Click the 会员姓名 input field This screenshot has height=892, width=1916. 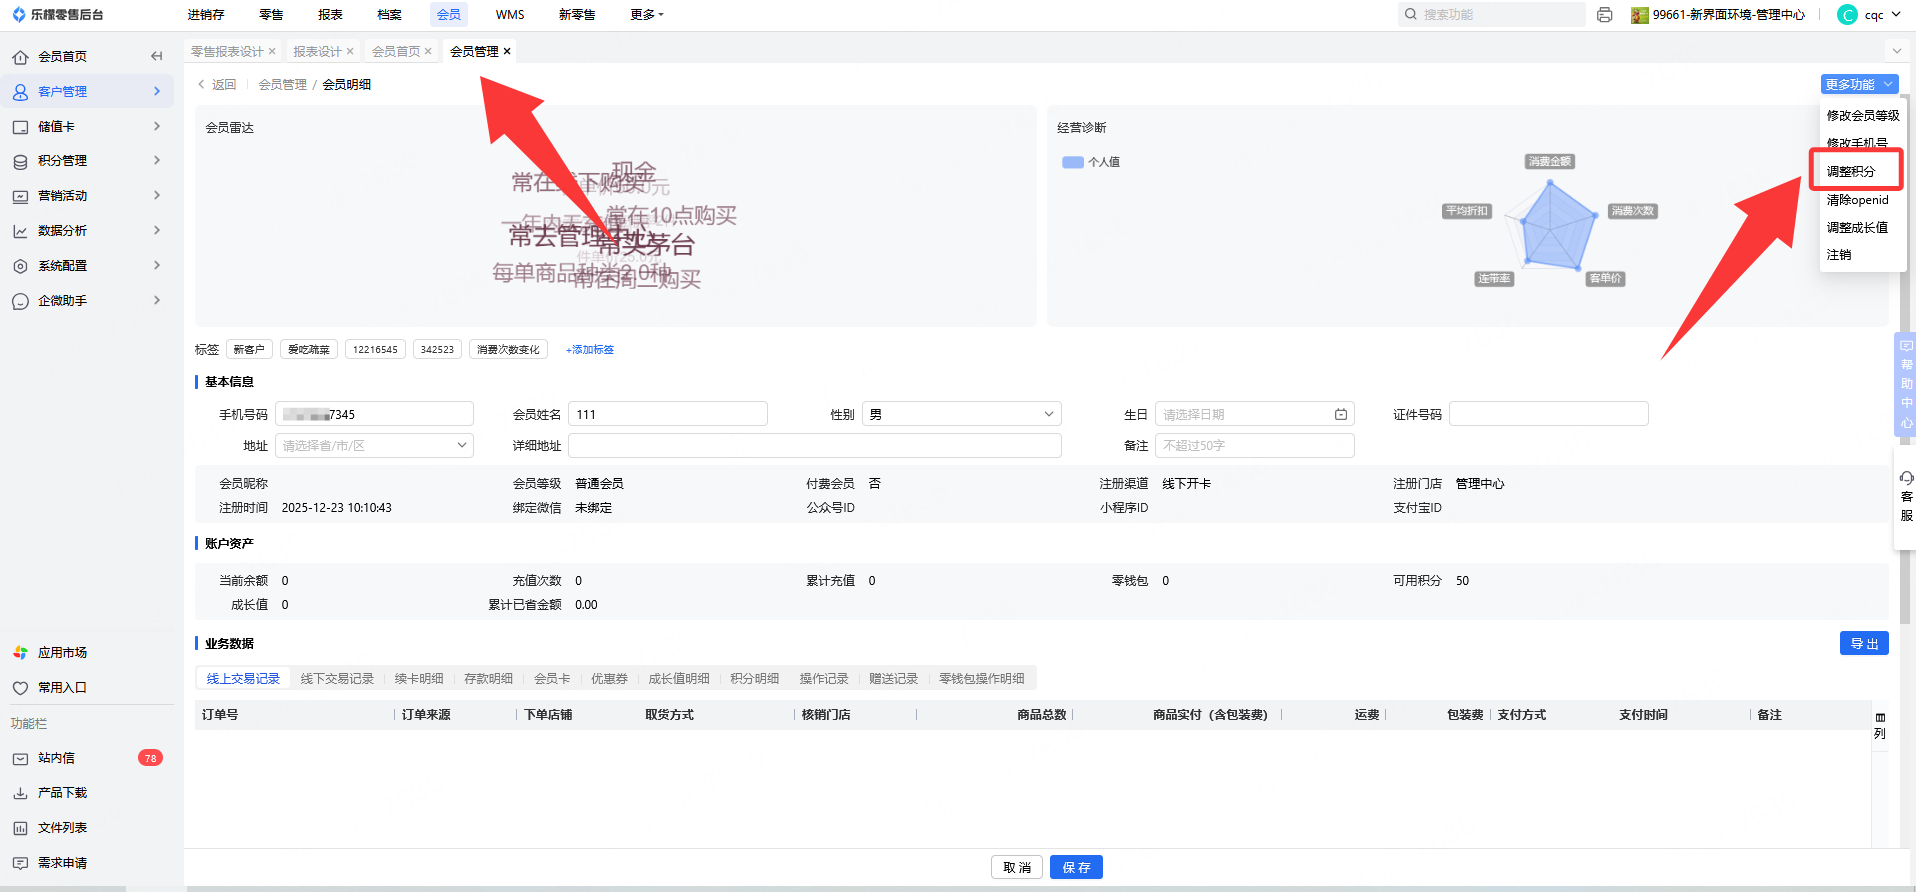click(668, 414)
